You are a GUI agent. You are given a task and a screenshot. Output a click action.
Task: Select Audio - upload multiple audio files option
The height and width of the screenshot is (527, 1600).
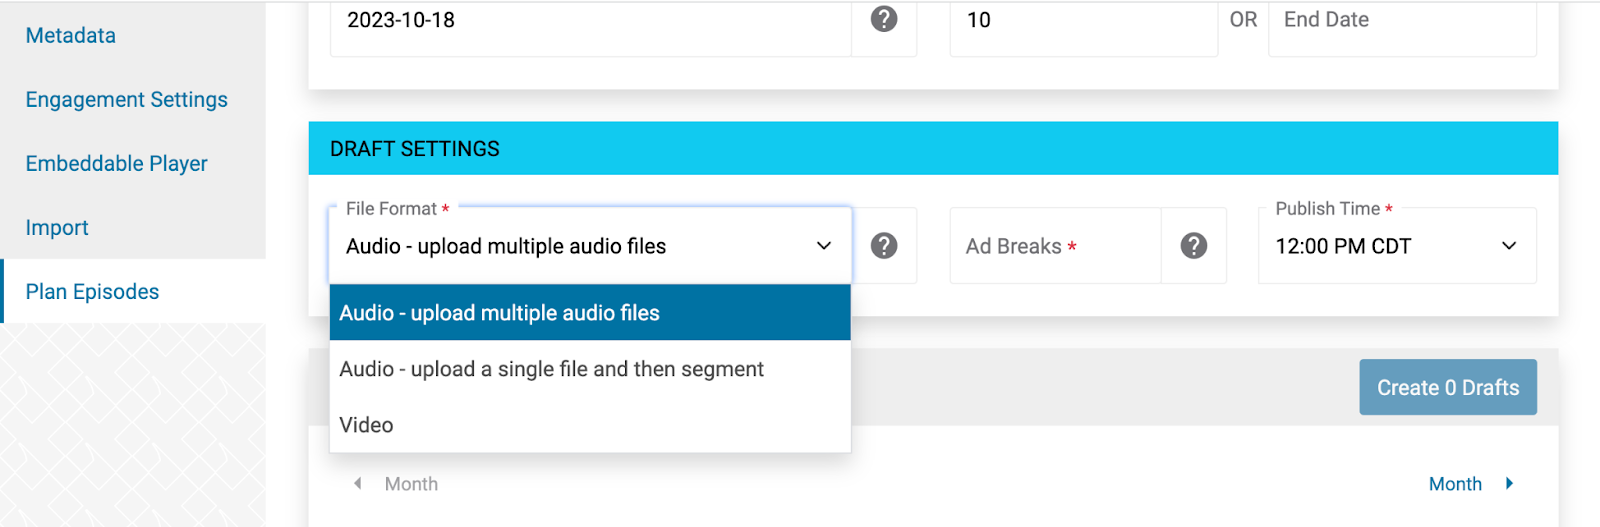[590, 313]
